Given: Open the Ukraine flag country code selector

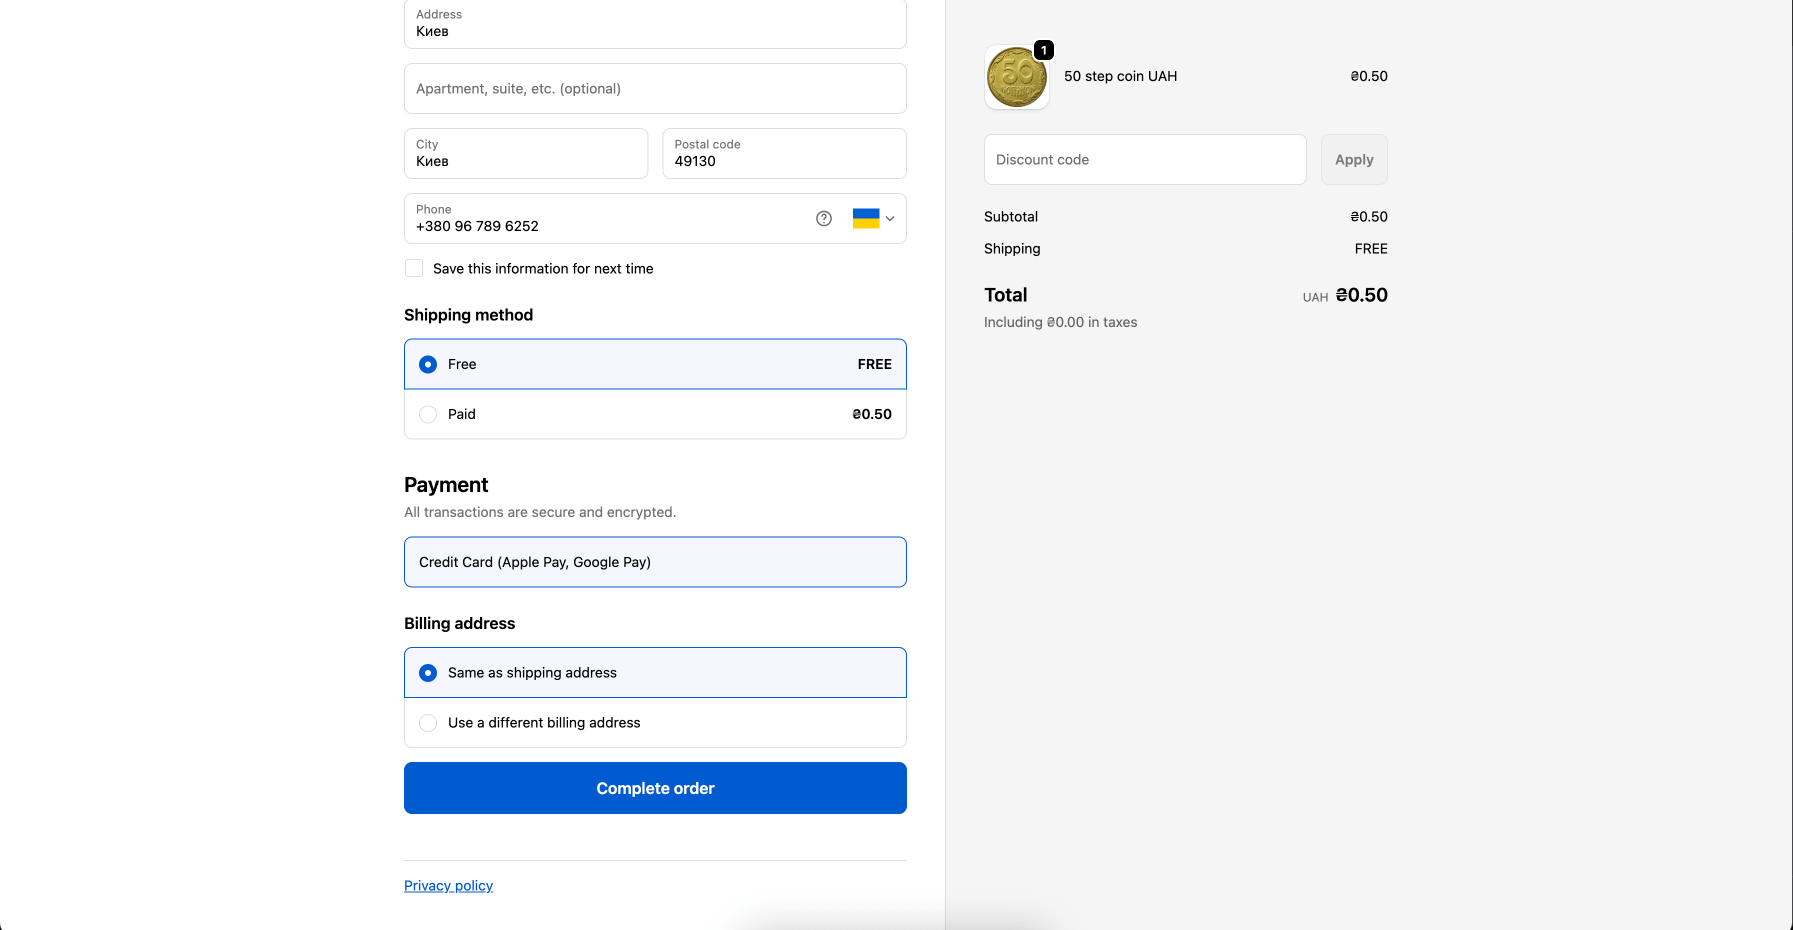Looking at the screenshot, I should (x=873, y=219).
